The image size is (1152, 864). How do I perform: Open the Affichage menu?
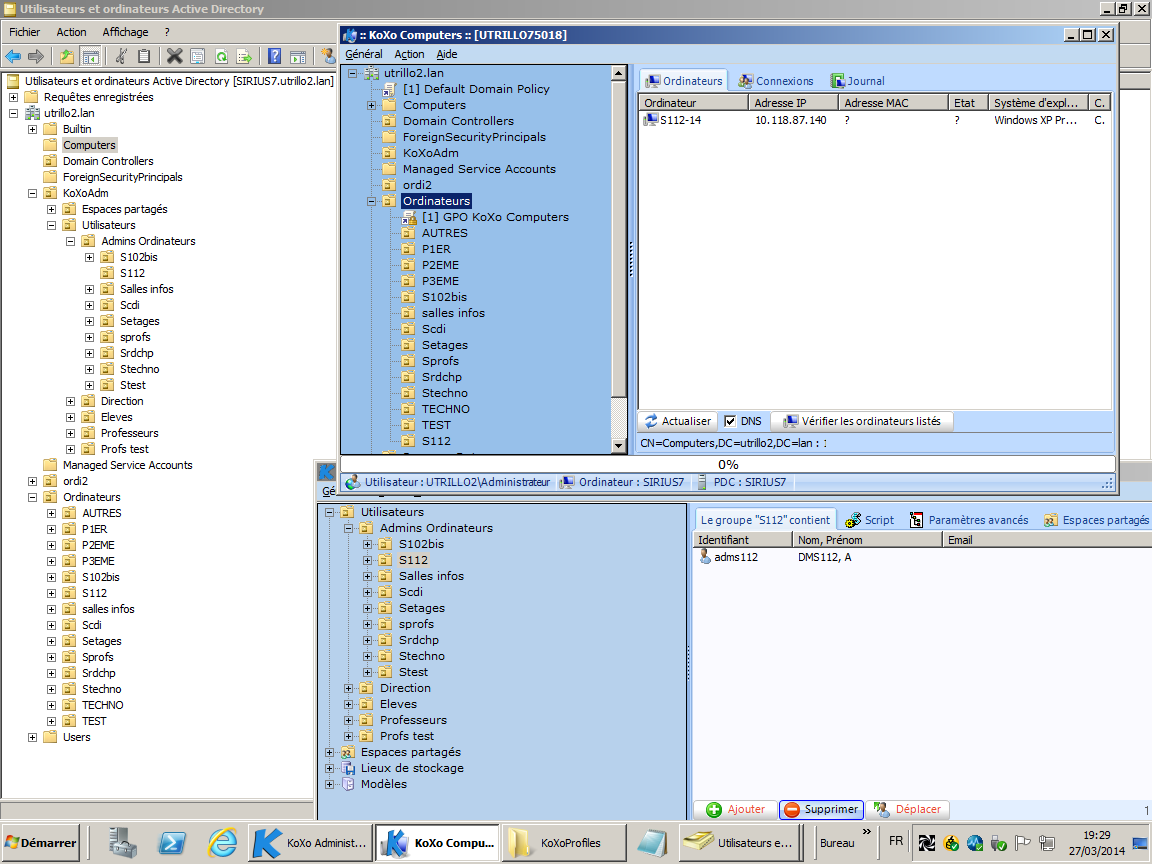pyautogui.click(x=126, y=32)
